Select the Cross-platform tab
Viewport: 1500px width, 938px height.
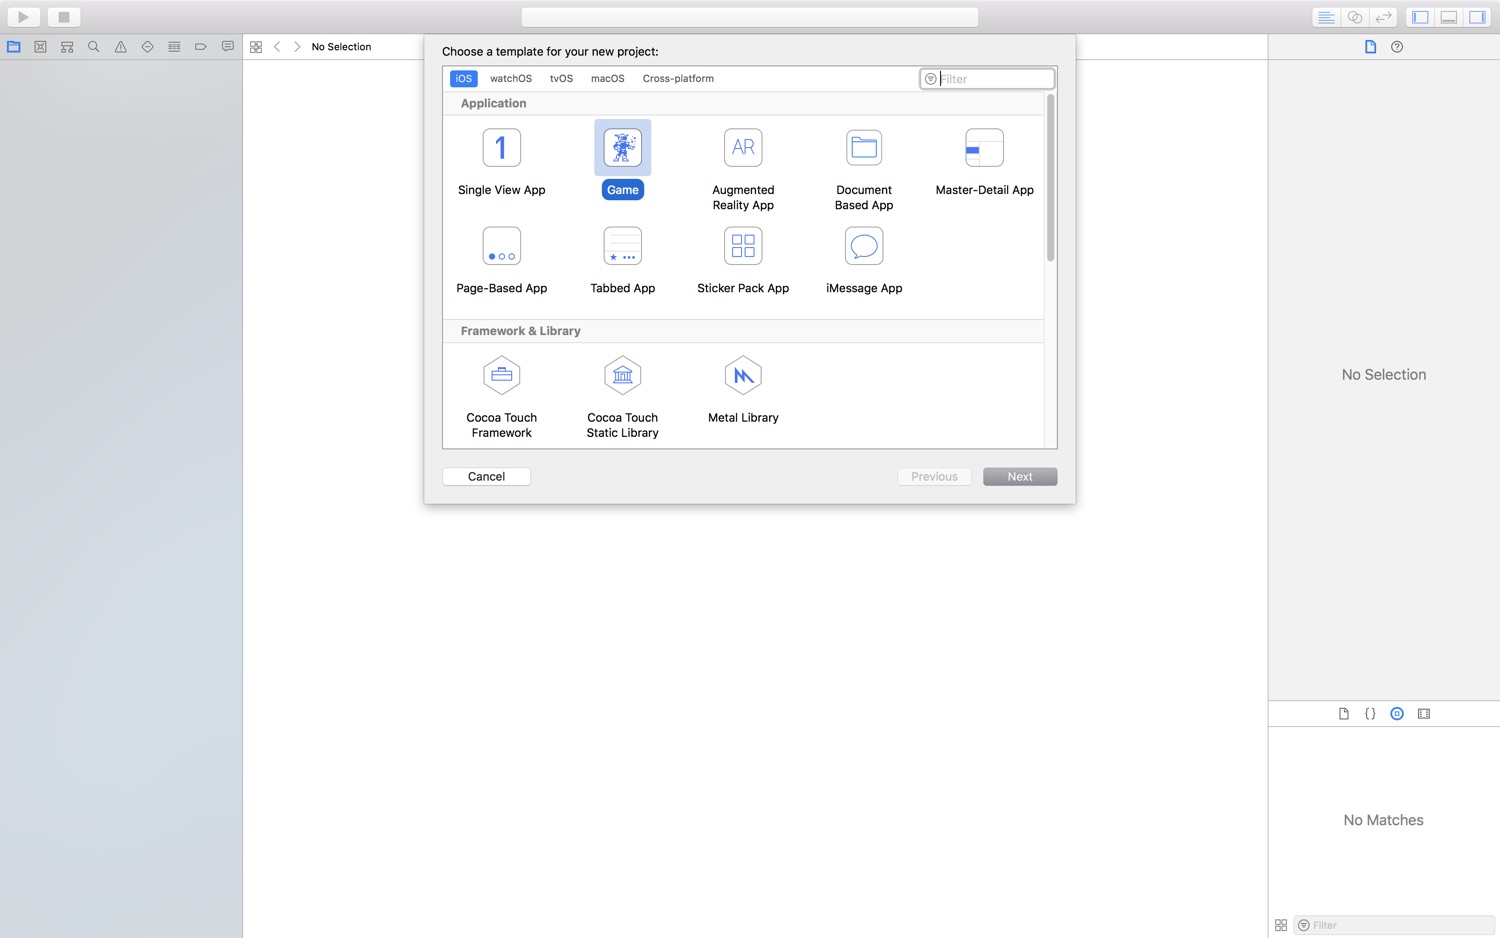pyautogui.click(x=678, y=78)
